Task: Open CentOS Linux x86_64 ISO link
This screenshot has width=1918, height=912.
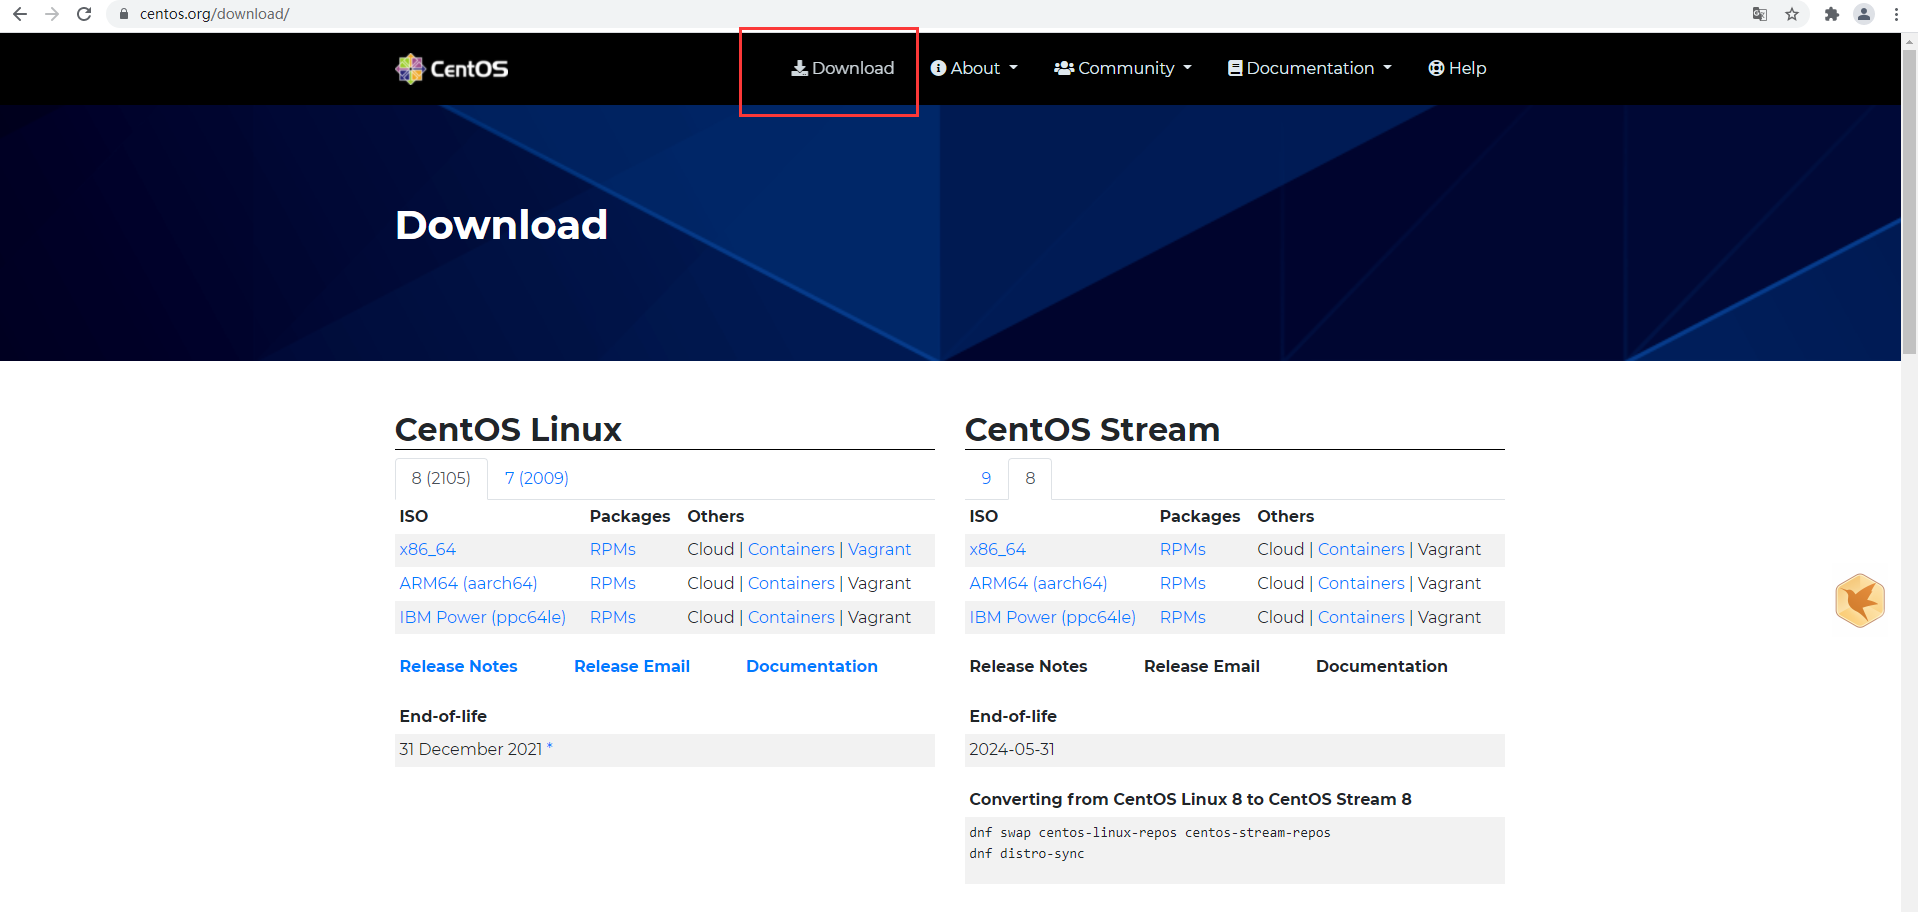Action: click(428, 549)
